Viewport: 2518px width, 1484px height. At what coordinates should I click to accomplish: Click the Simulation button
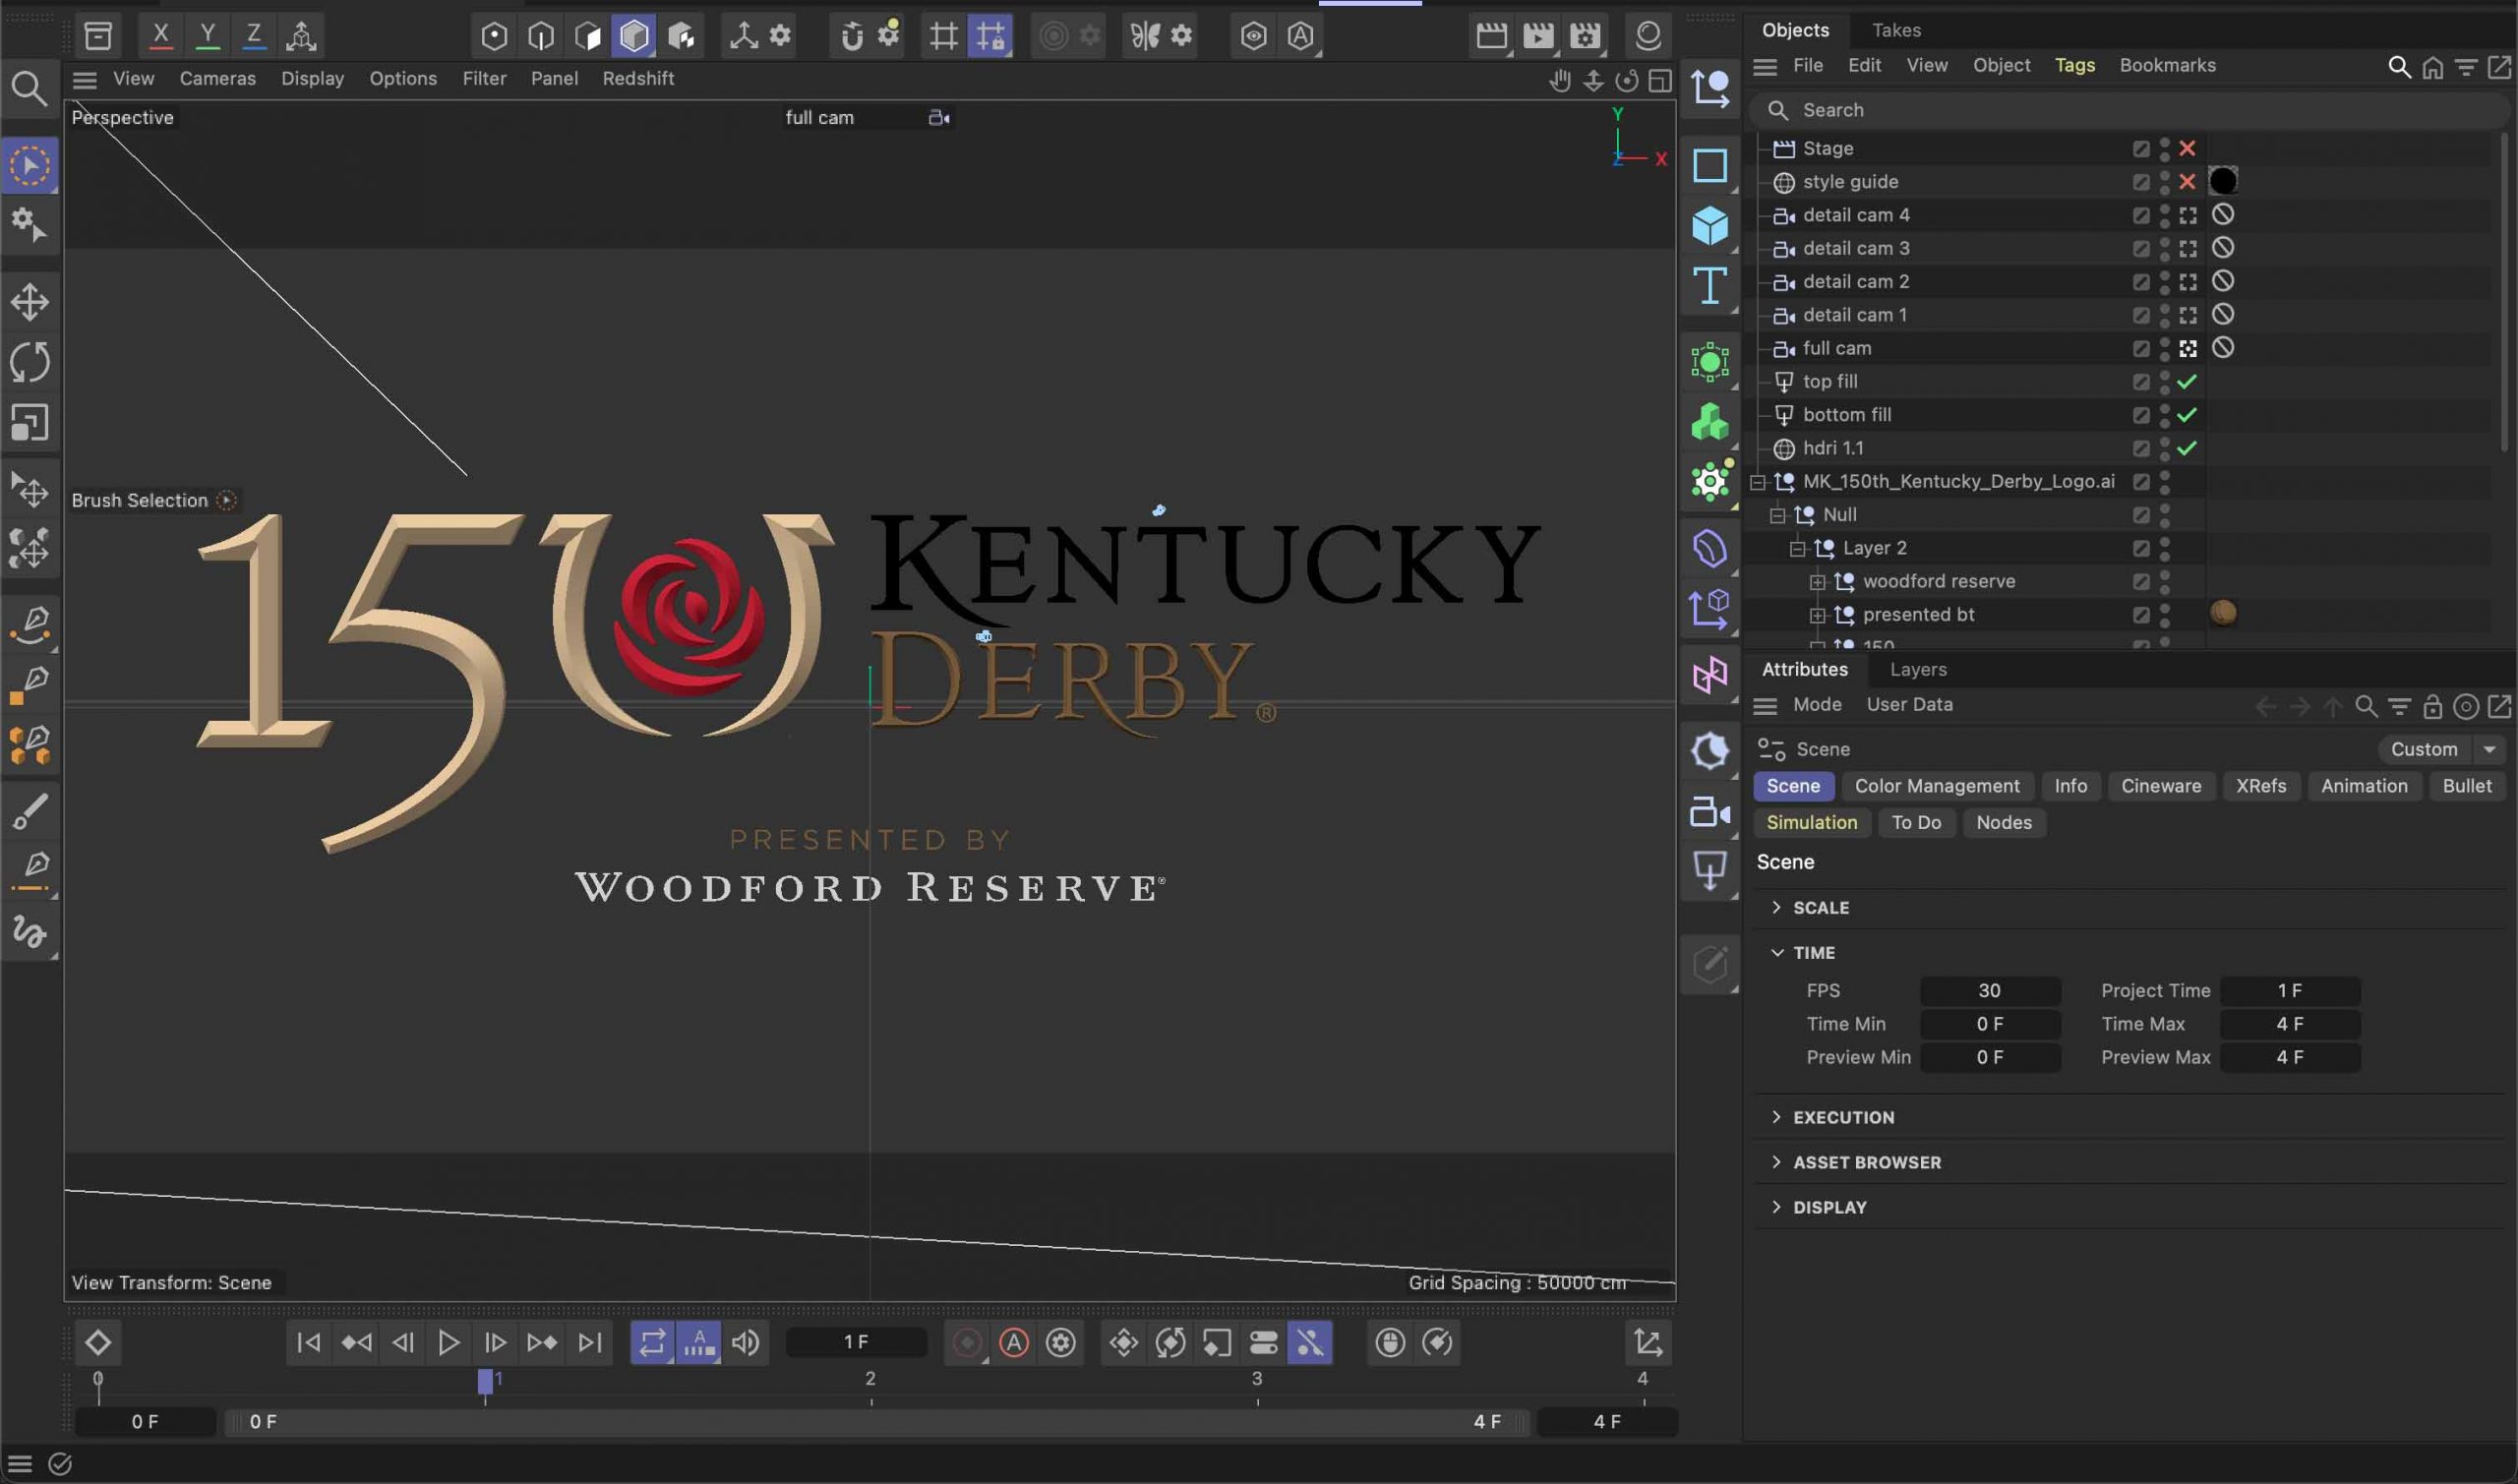pyautogui.click(x=1810, y=822)
